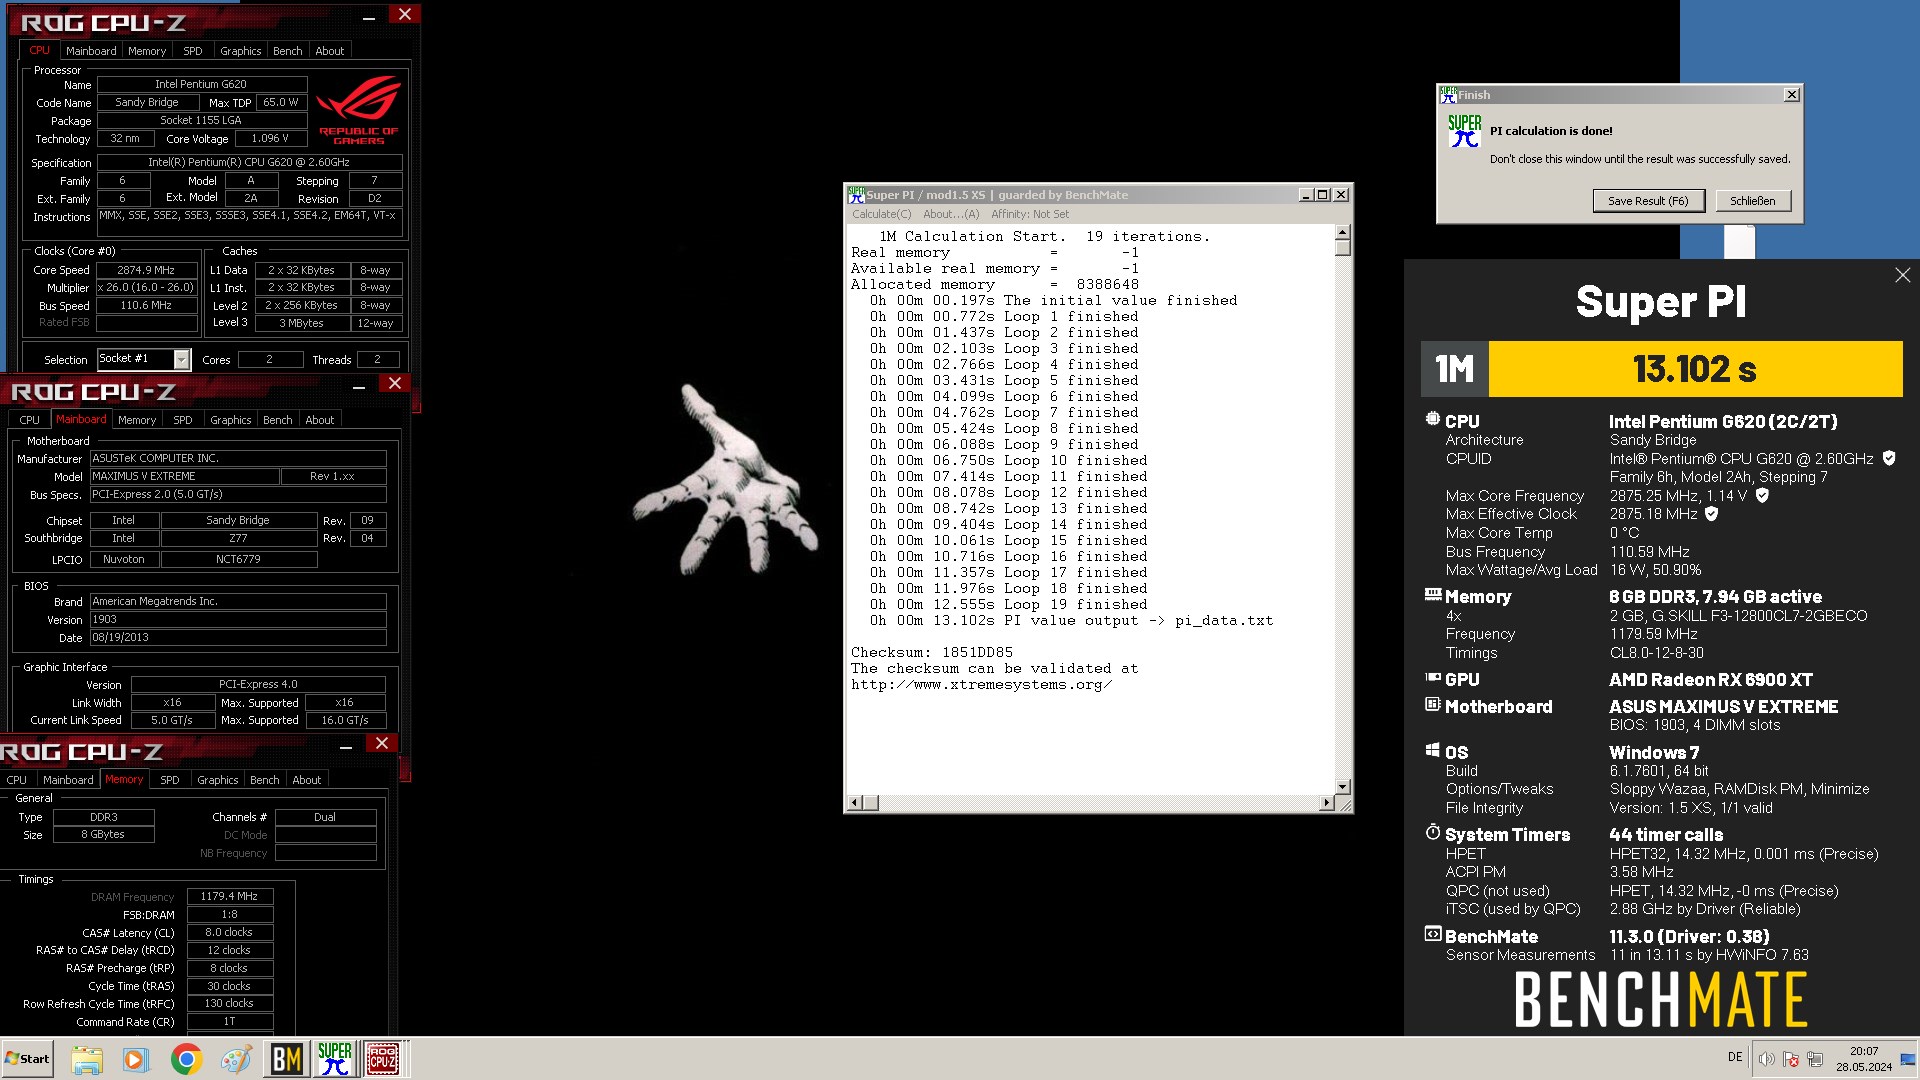The height and width of the screenshot is (1080, 1920).
Task: Select the SPD tab in the middle CPU-Z window
Action: click(x=182, y=420)
